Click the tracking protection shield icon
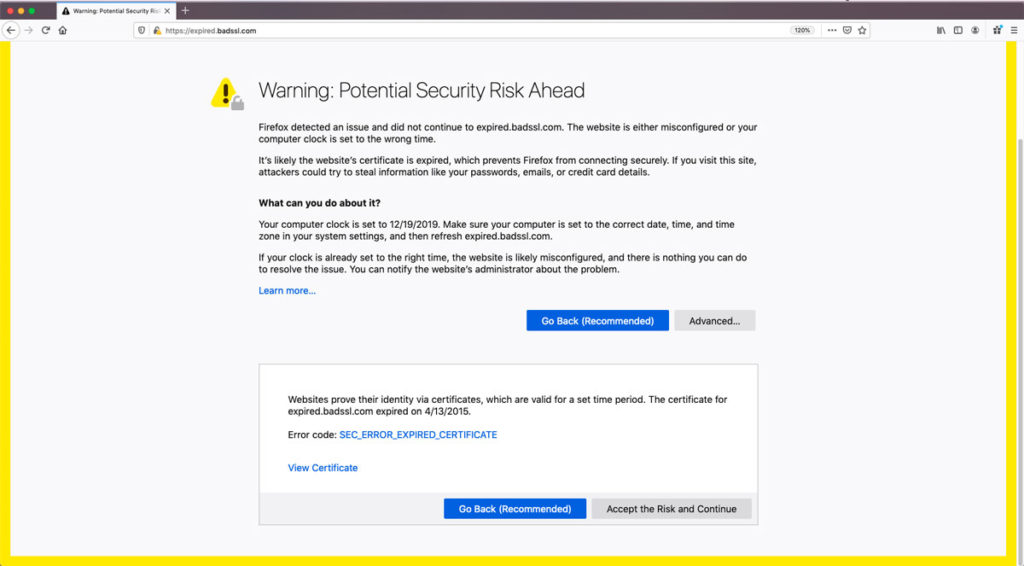Screen dimensions: 1024x566 click(142, 30)
